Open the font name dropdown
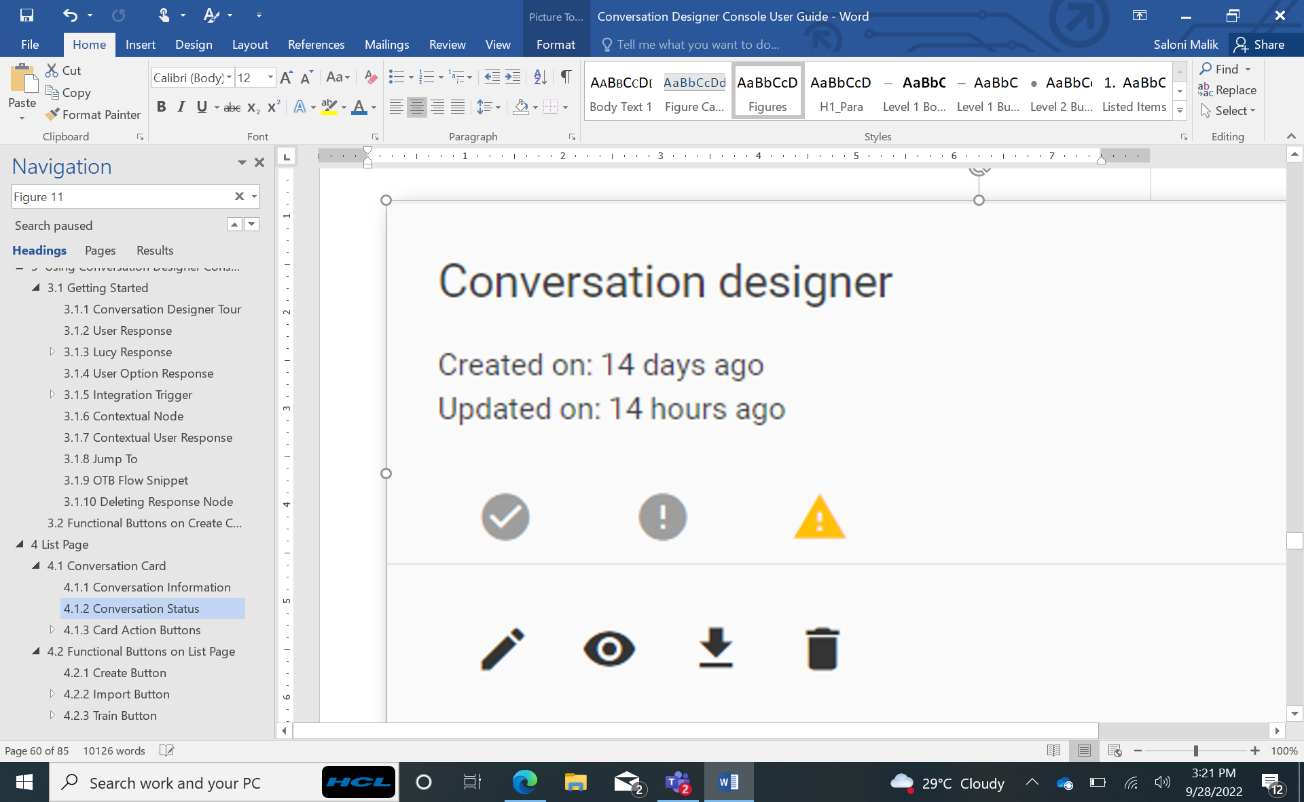This screenshot has width=1304, height=802. tap(229, 77)
